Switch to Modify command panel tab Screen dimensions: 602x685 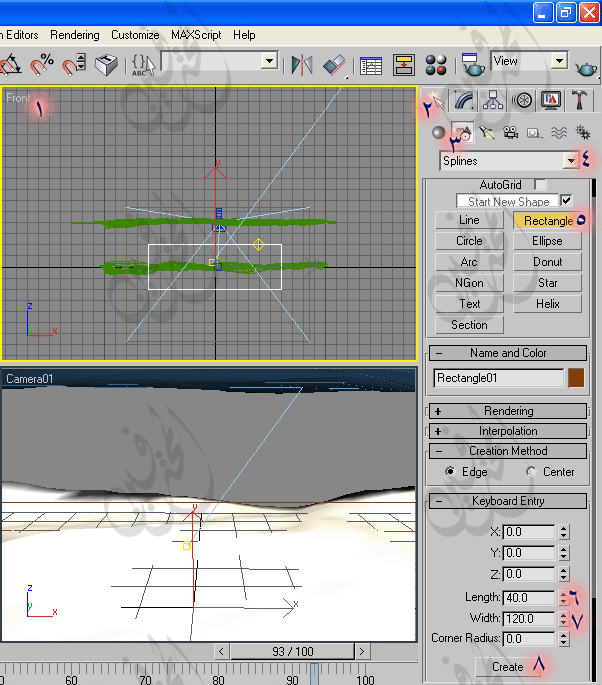pos(464,100)
